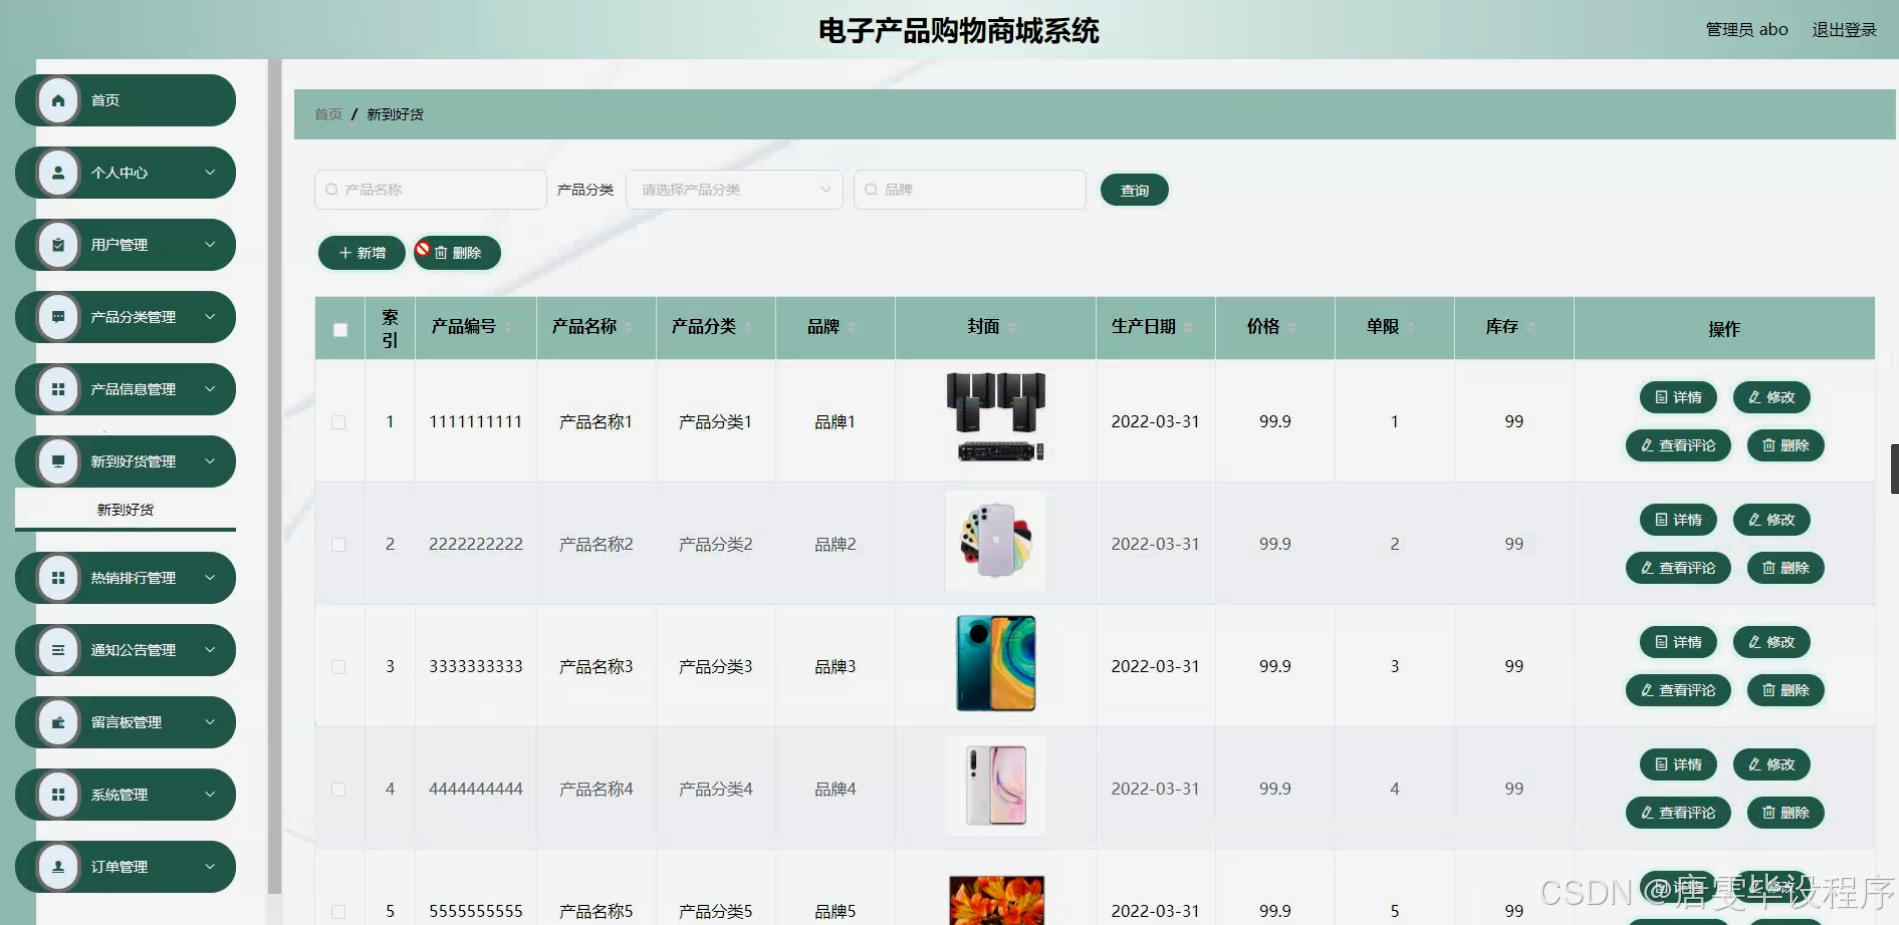The width and height of the screenshot is (1899, 925).
Task: Click sort arrows on 价格 column
Action: (1291, 327)
